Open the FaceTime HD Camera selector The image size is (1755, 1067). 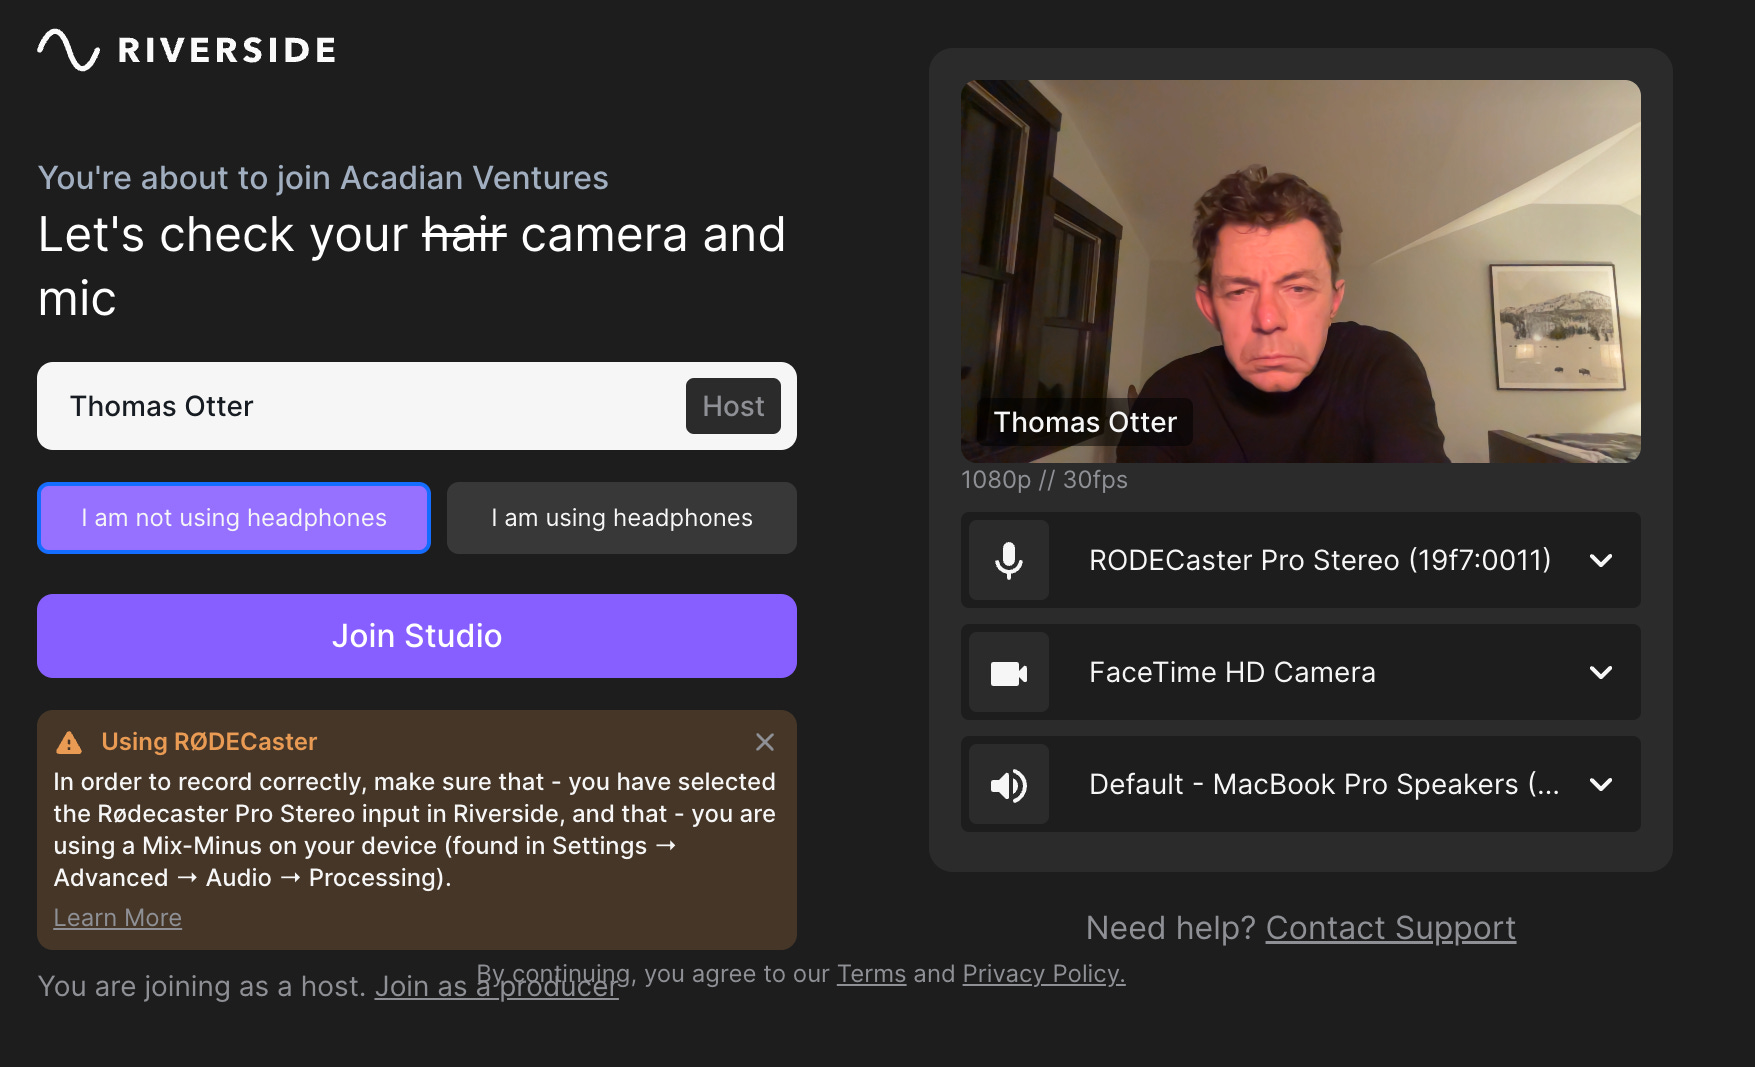(1301, 672)
